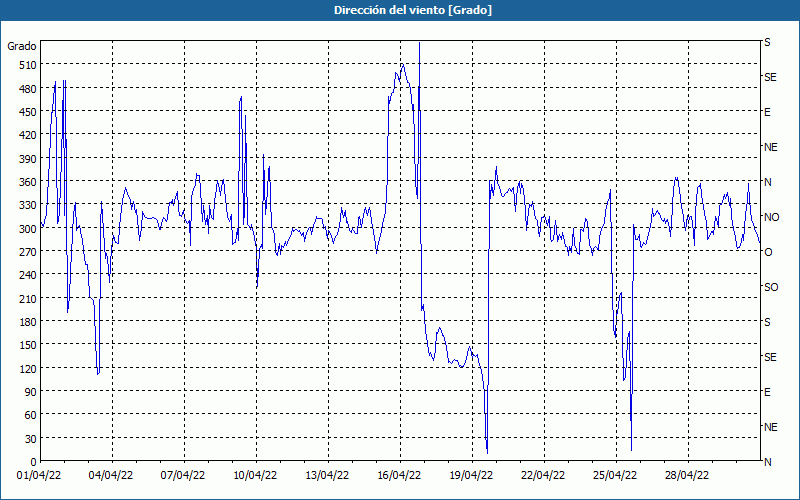Click the y-axis value 270
800x500 pixels.
[x=28, y=252]
